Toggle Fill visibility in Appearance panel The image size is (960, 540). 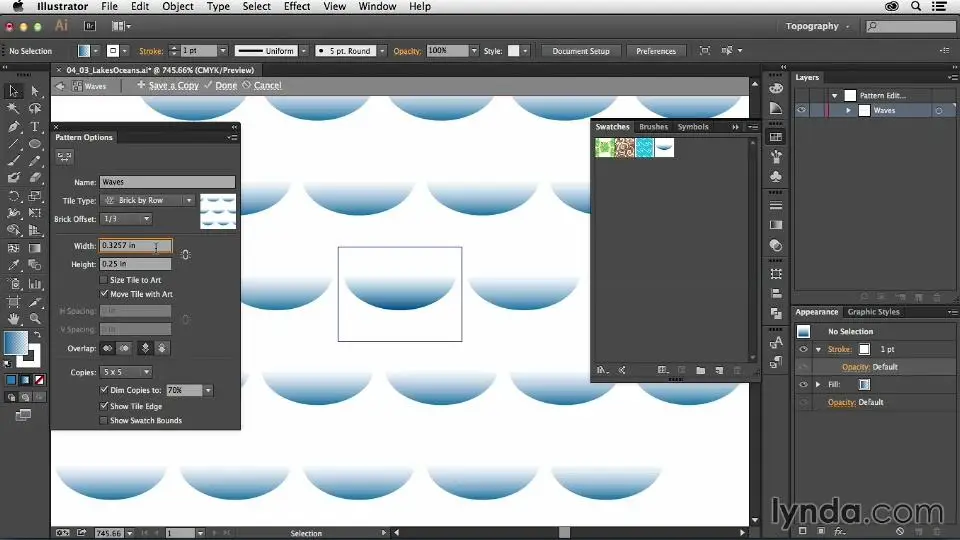(803, 384)
